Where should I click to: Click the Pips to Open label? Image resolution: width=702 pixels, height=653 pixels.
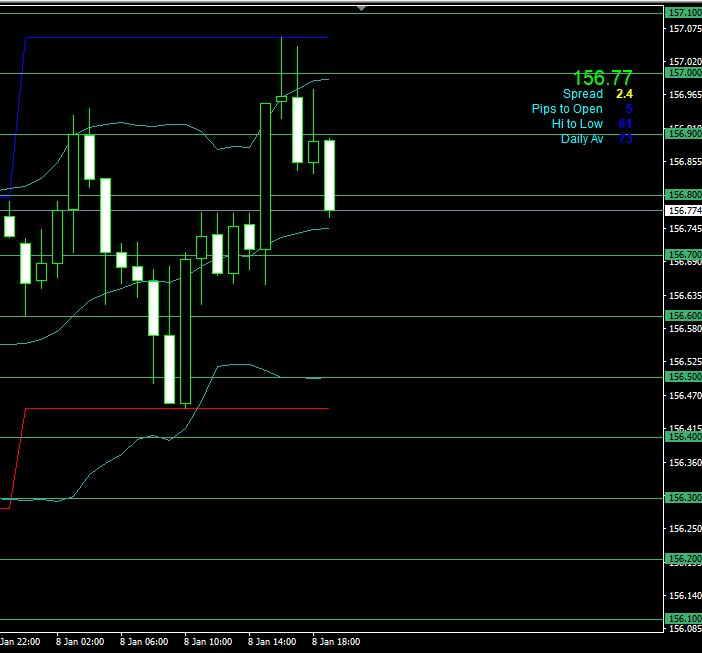[567, 109]
